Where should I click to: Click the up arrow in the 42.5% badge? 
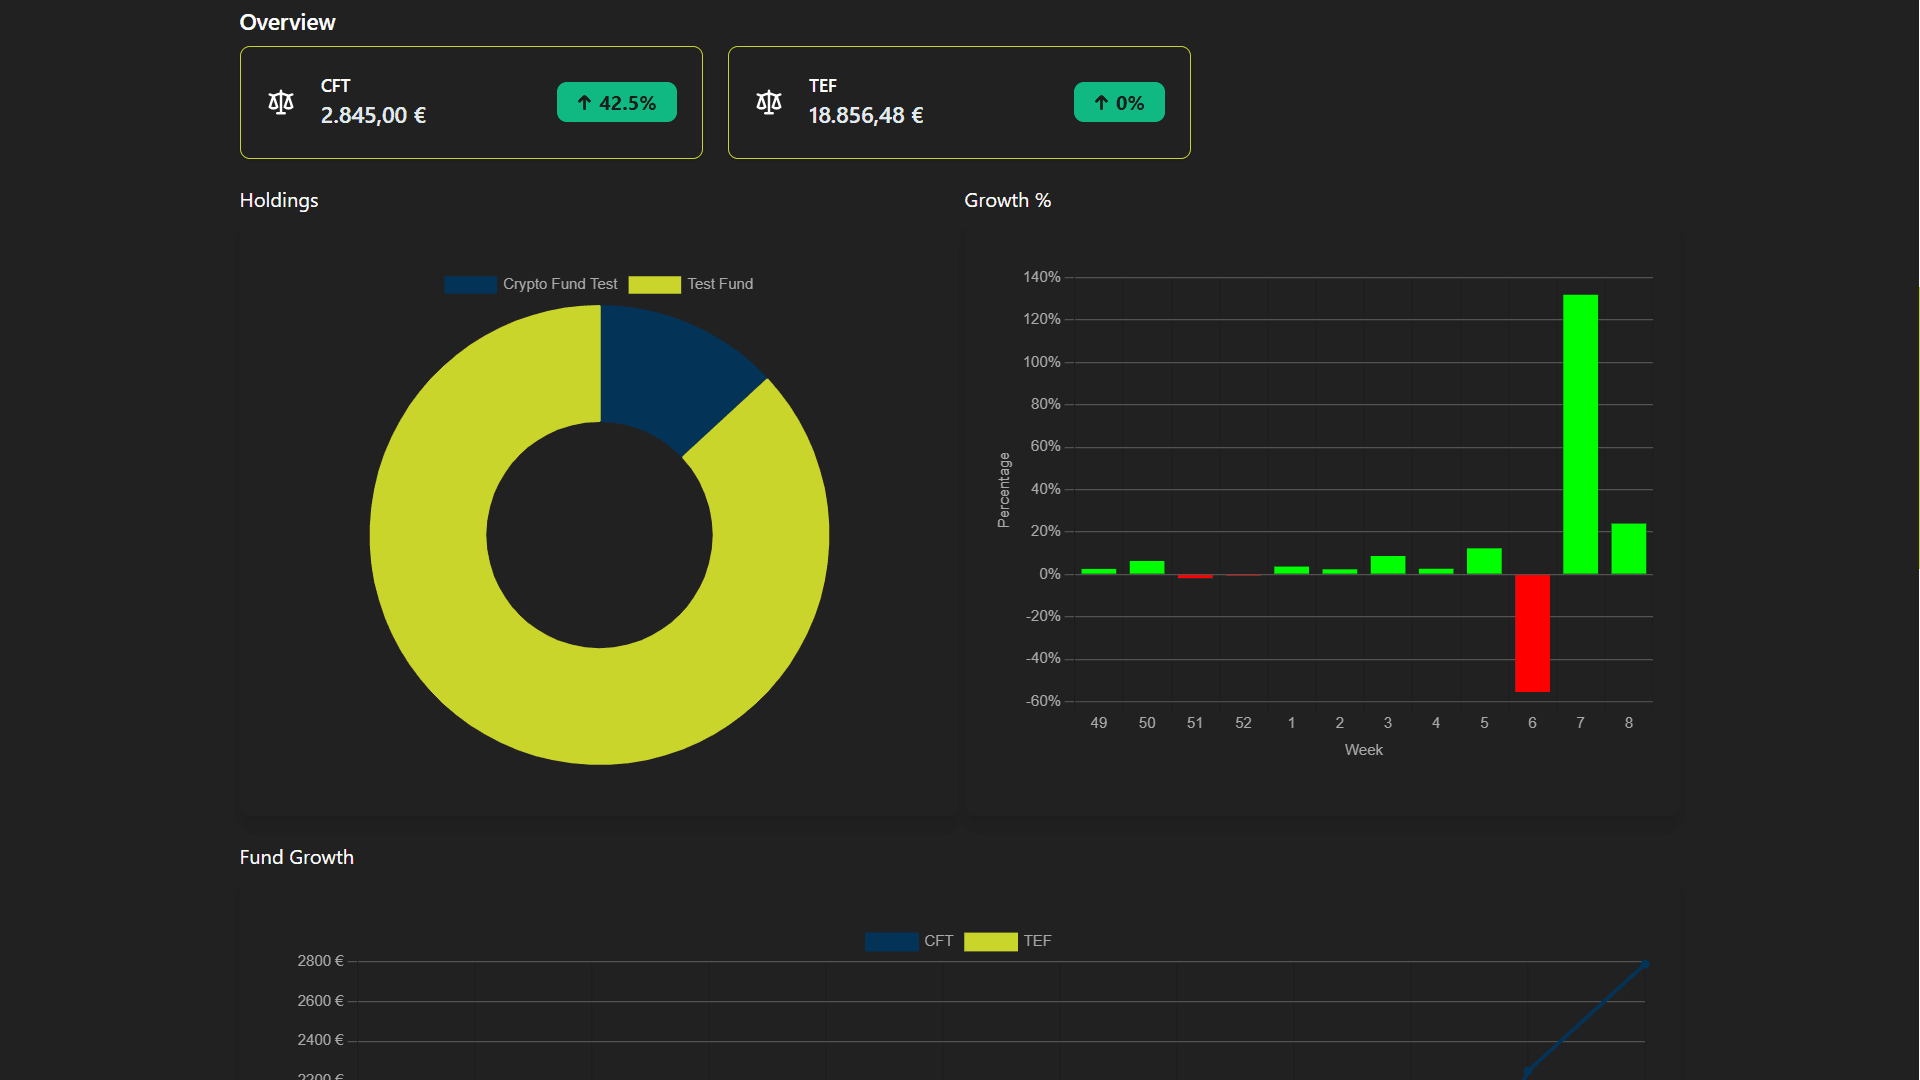[584, 103]
